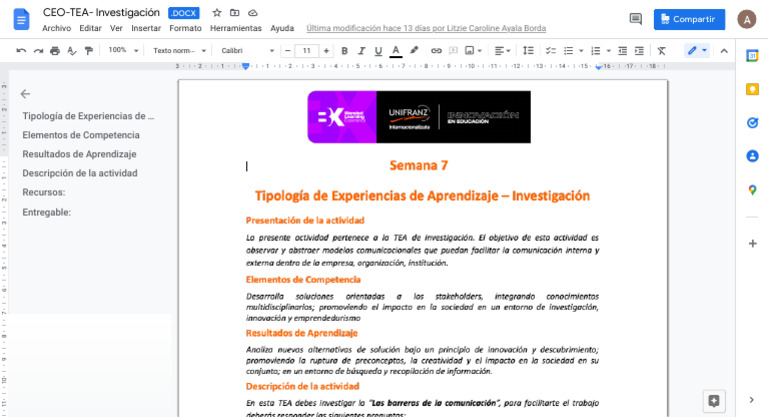Open Google Keep in the side panel

coord(752,89)
